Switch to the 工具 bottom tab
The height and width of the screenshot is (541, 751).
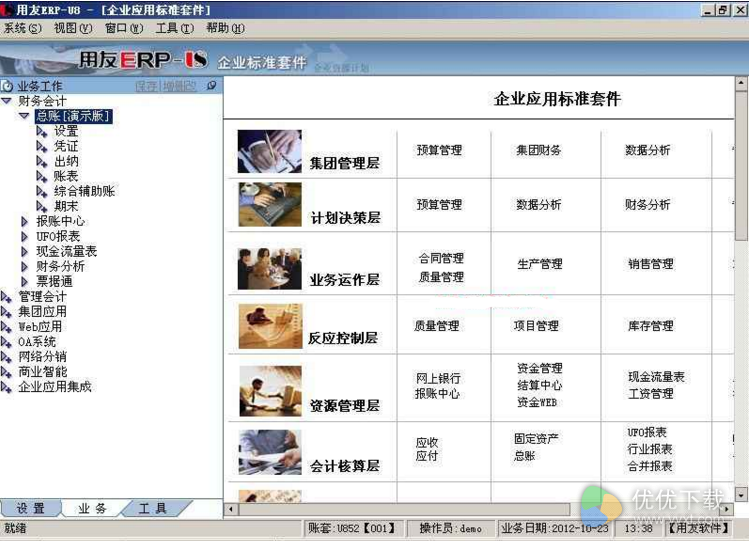pyautogui.click(x=153, y=508)
